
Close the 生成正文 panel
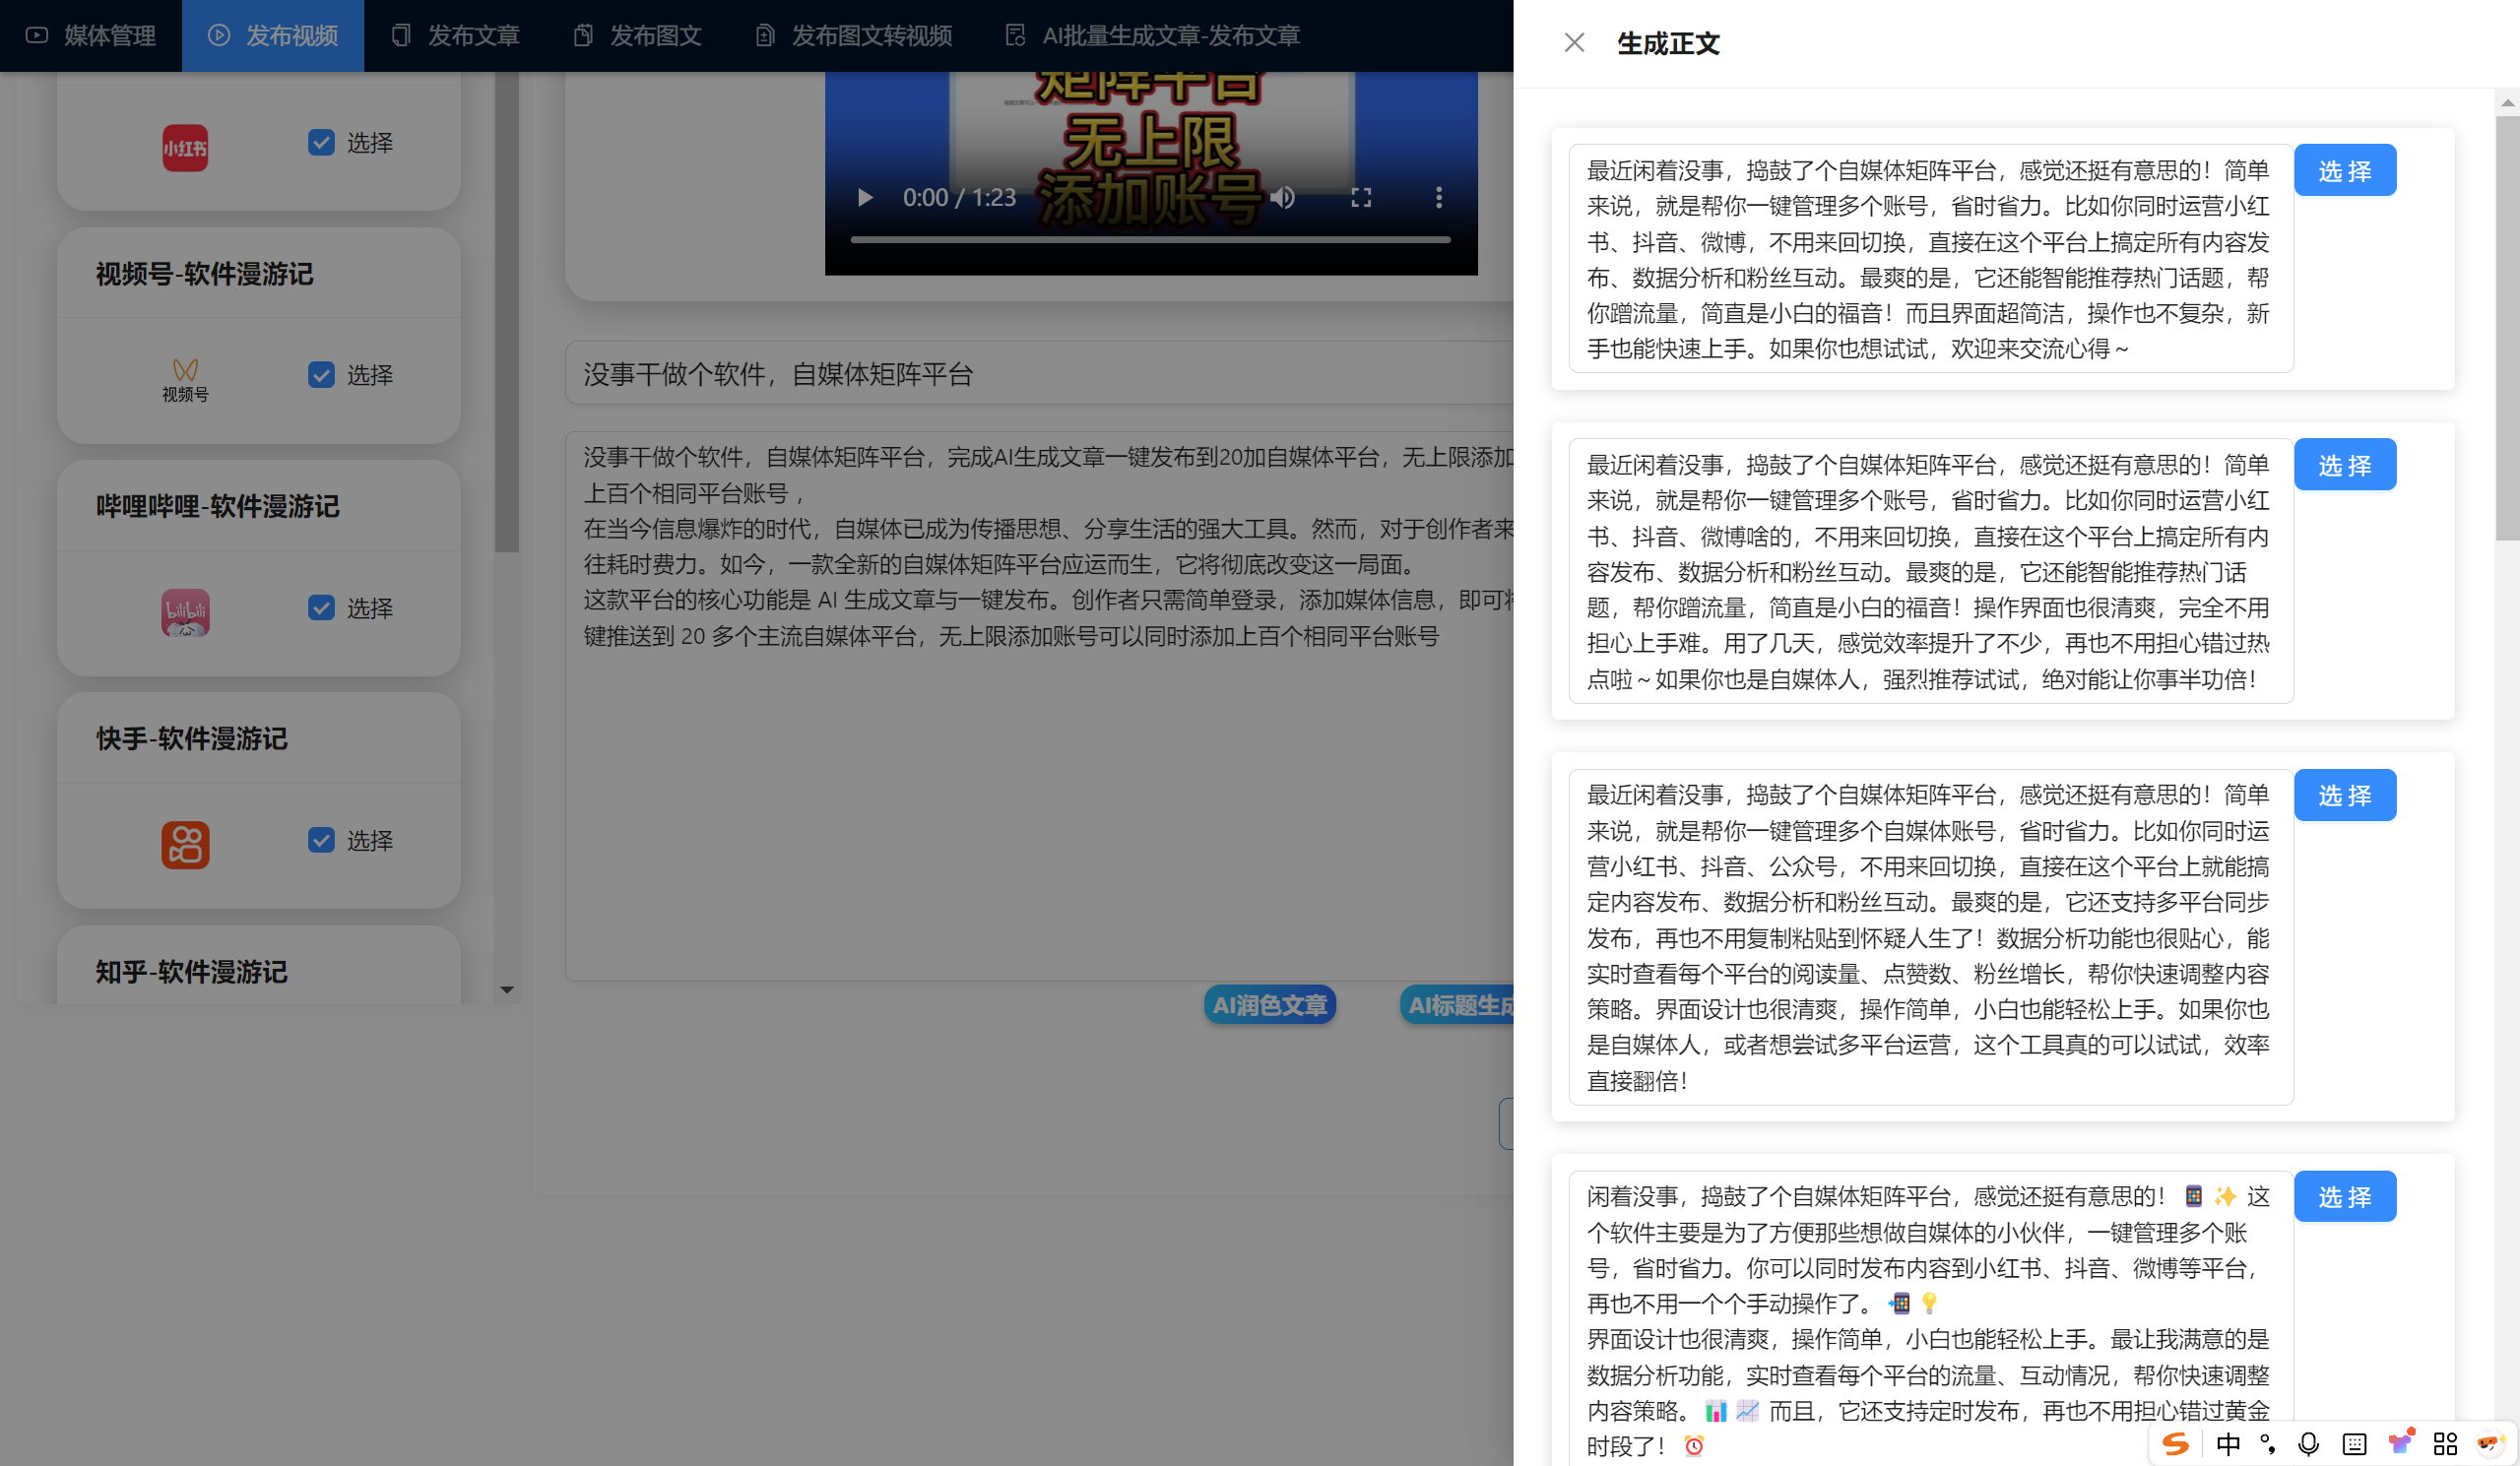[1574, 43]
